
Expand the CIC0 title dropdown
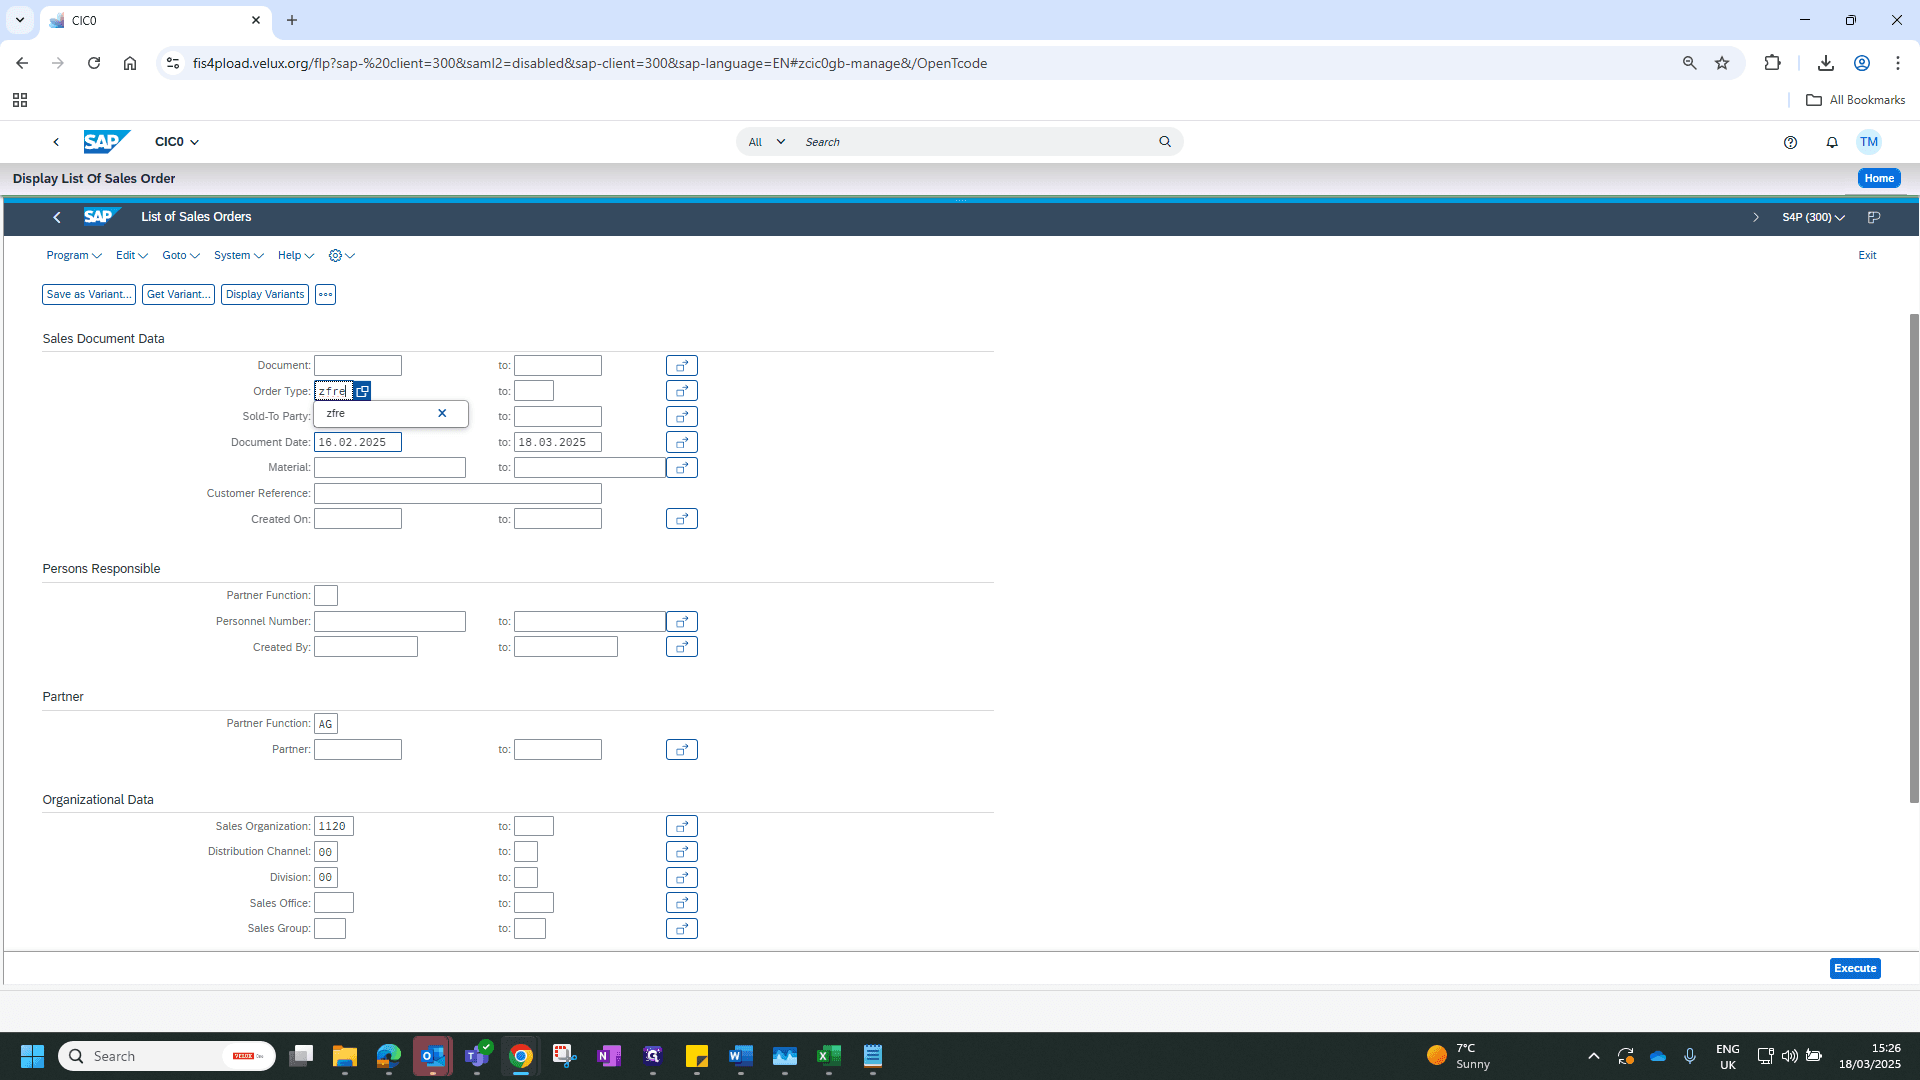[177, 142]
